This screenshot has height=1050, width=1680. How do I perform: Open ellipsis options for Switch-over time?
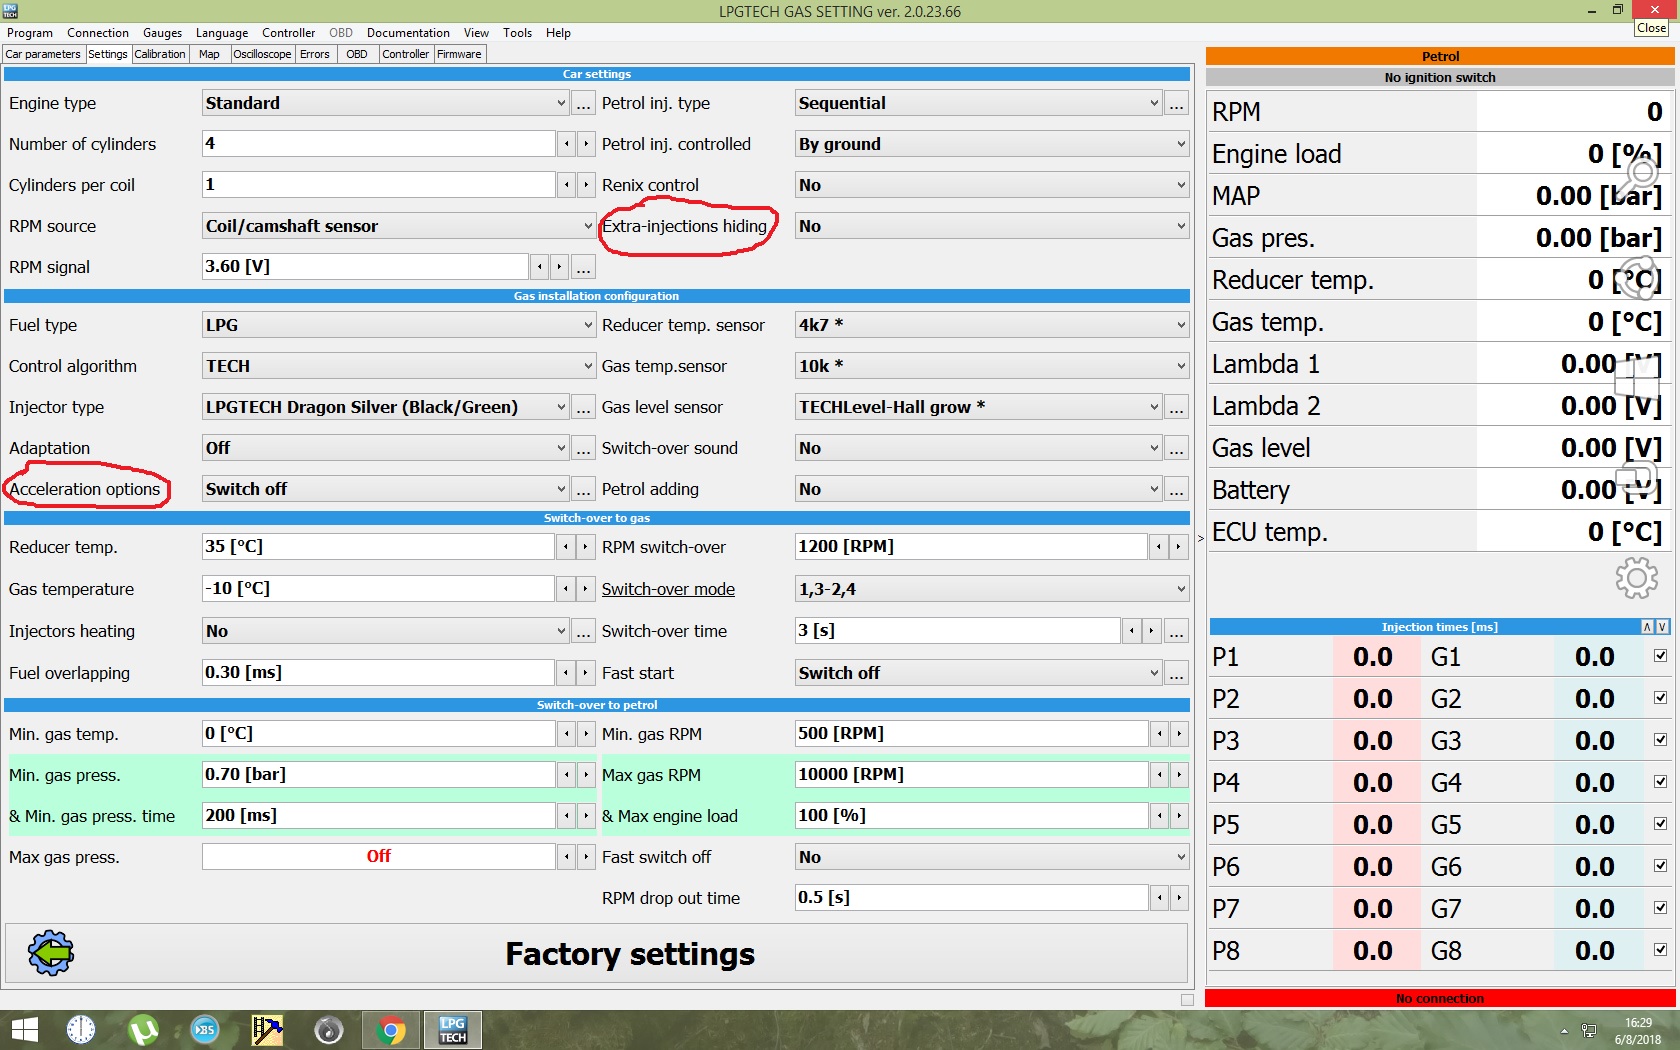(1177, 631)
